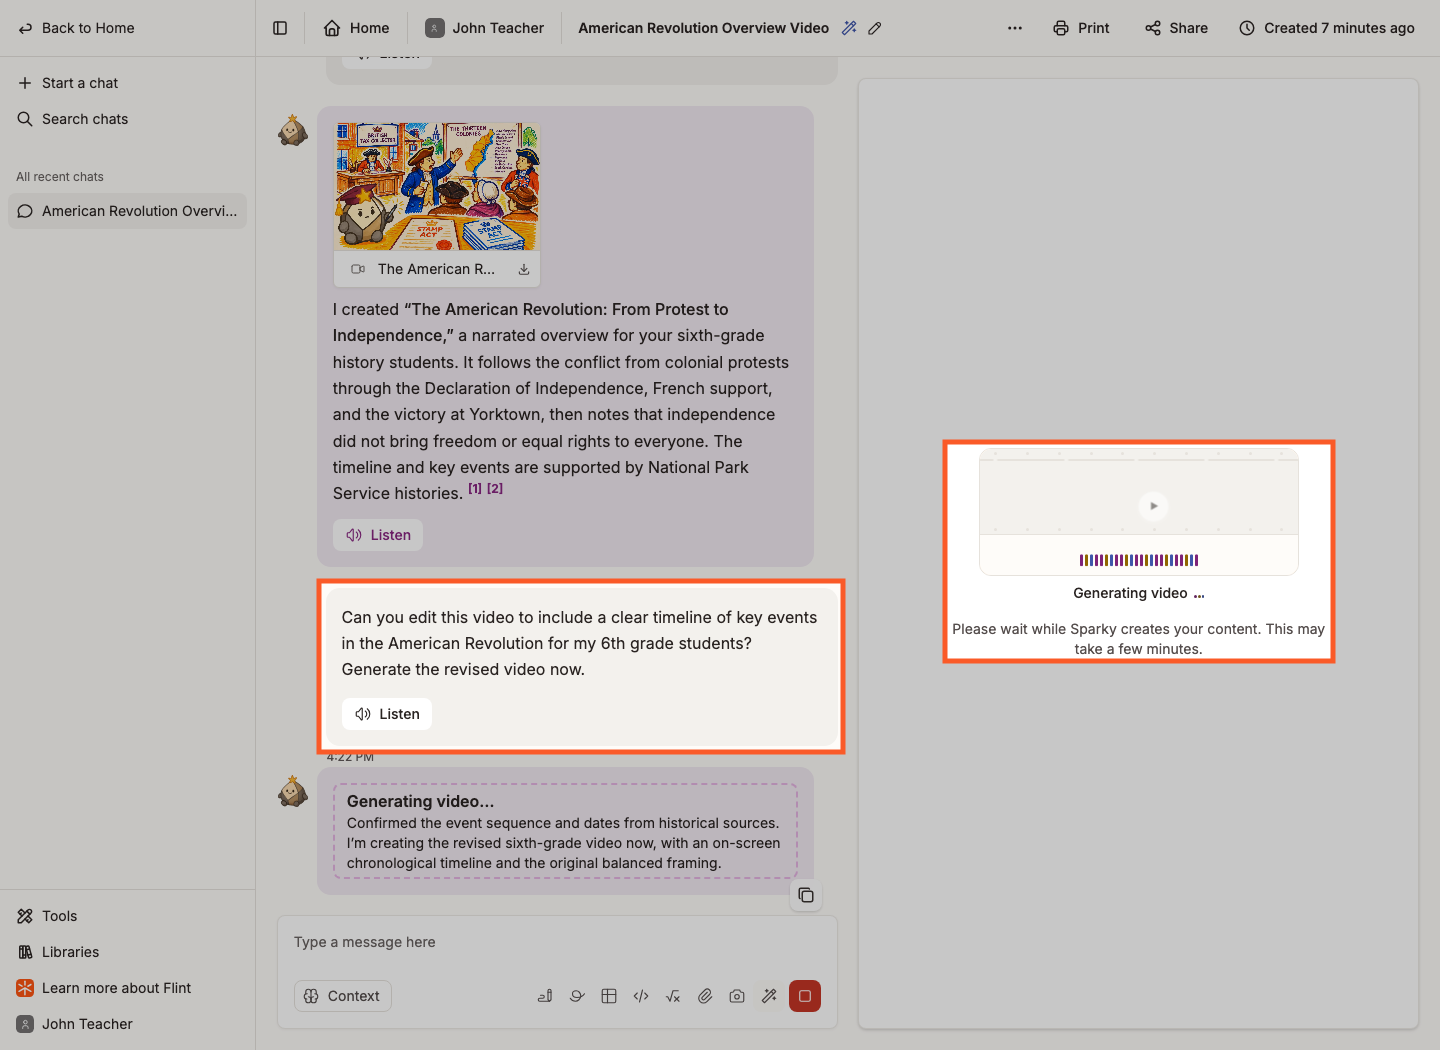Click Back to Home link
The width and height of the screenshot is (1440, 1050).
(x=76, y=28)
